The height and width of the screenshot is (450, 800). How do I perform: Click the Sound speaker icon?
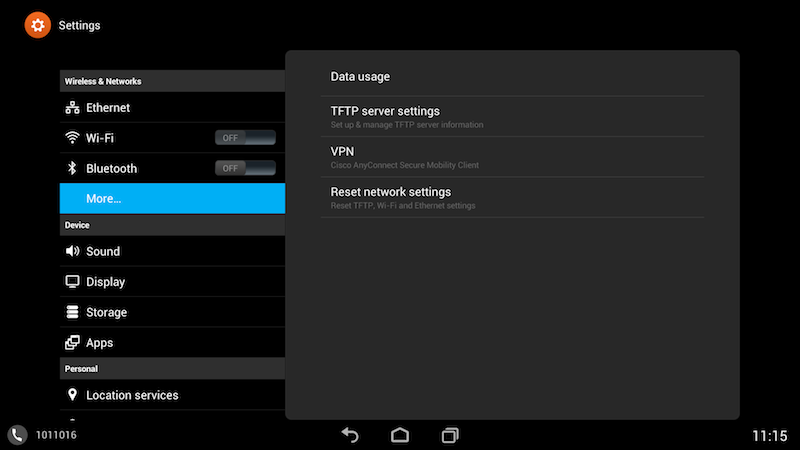(72, 252)
